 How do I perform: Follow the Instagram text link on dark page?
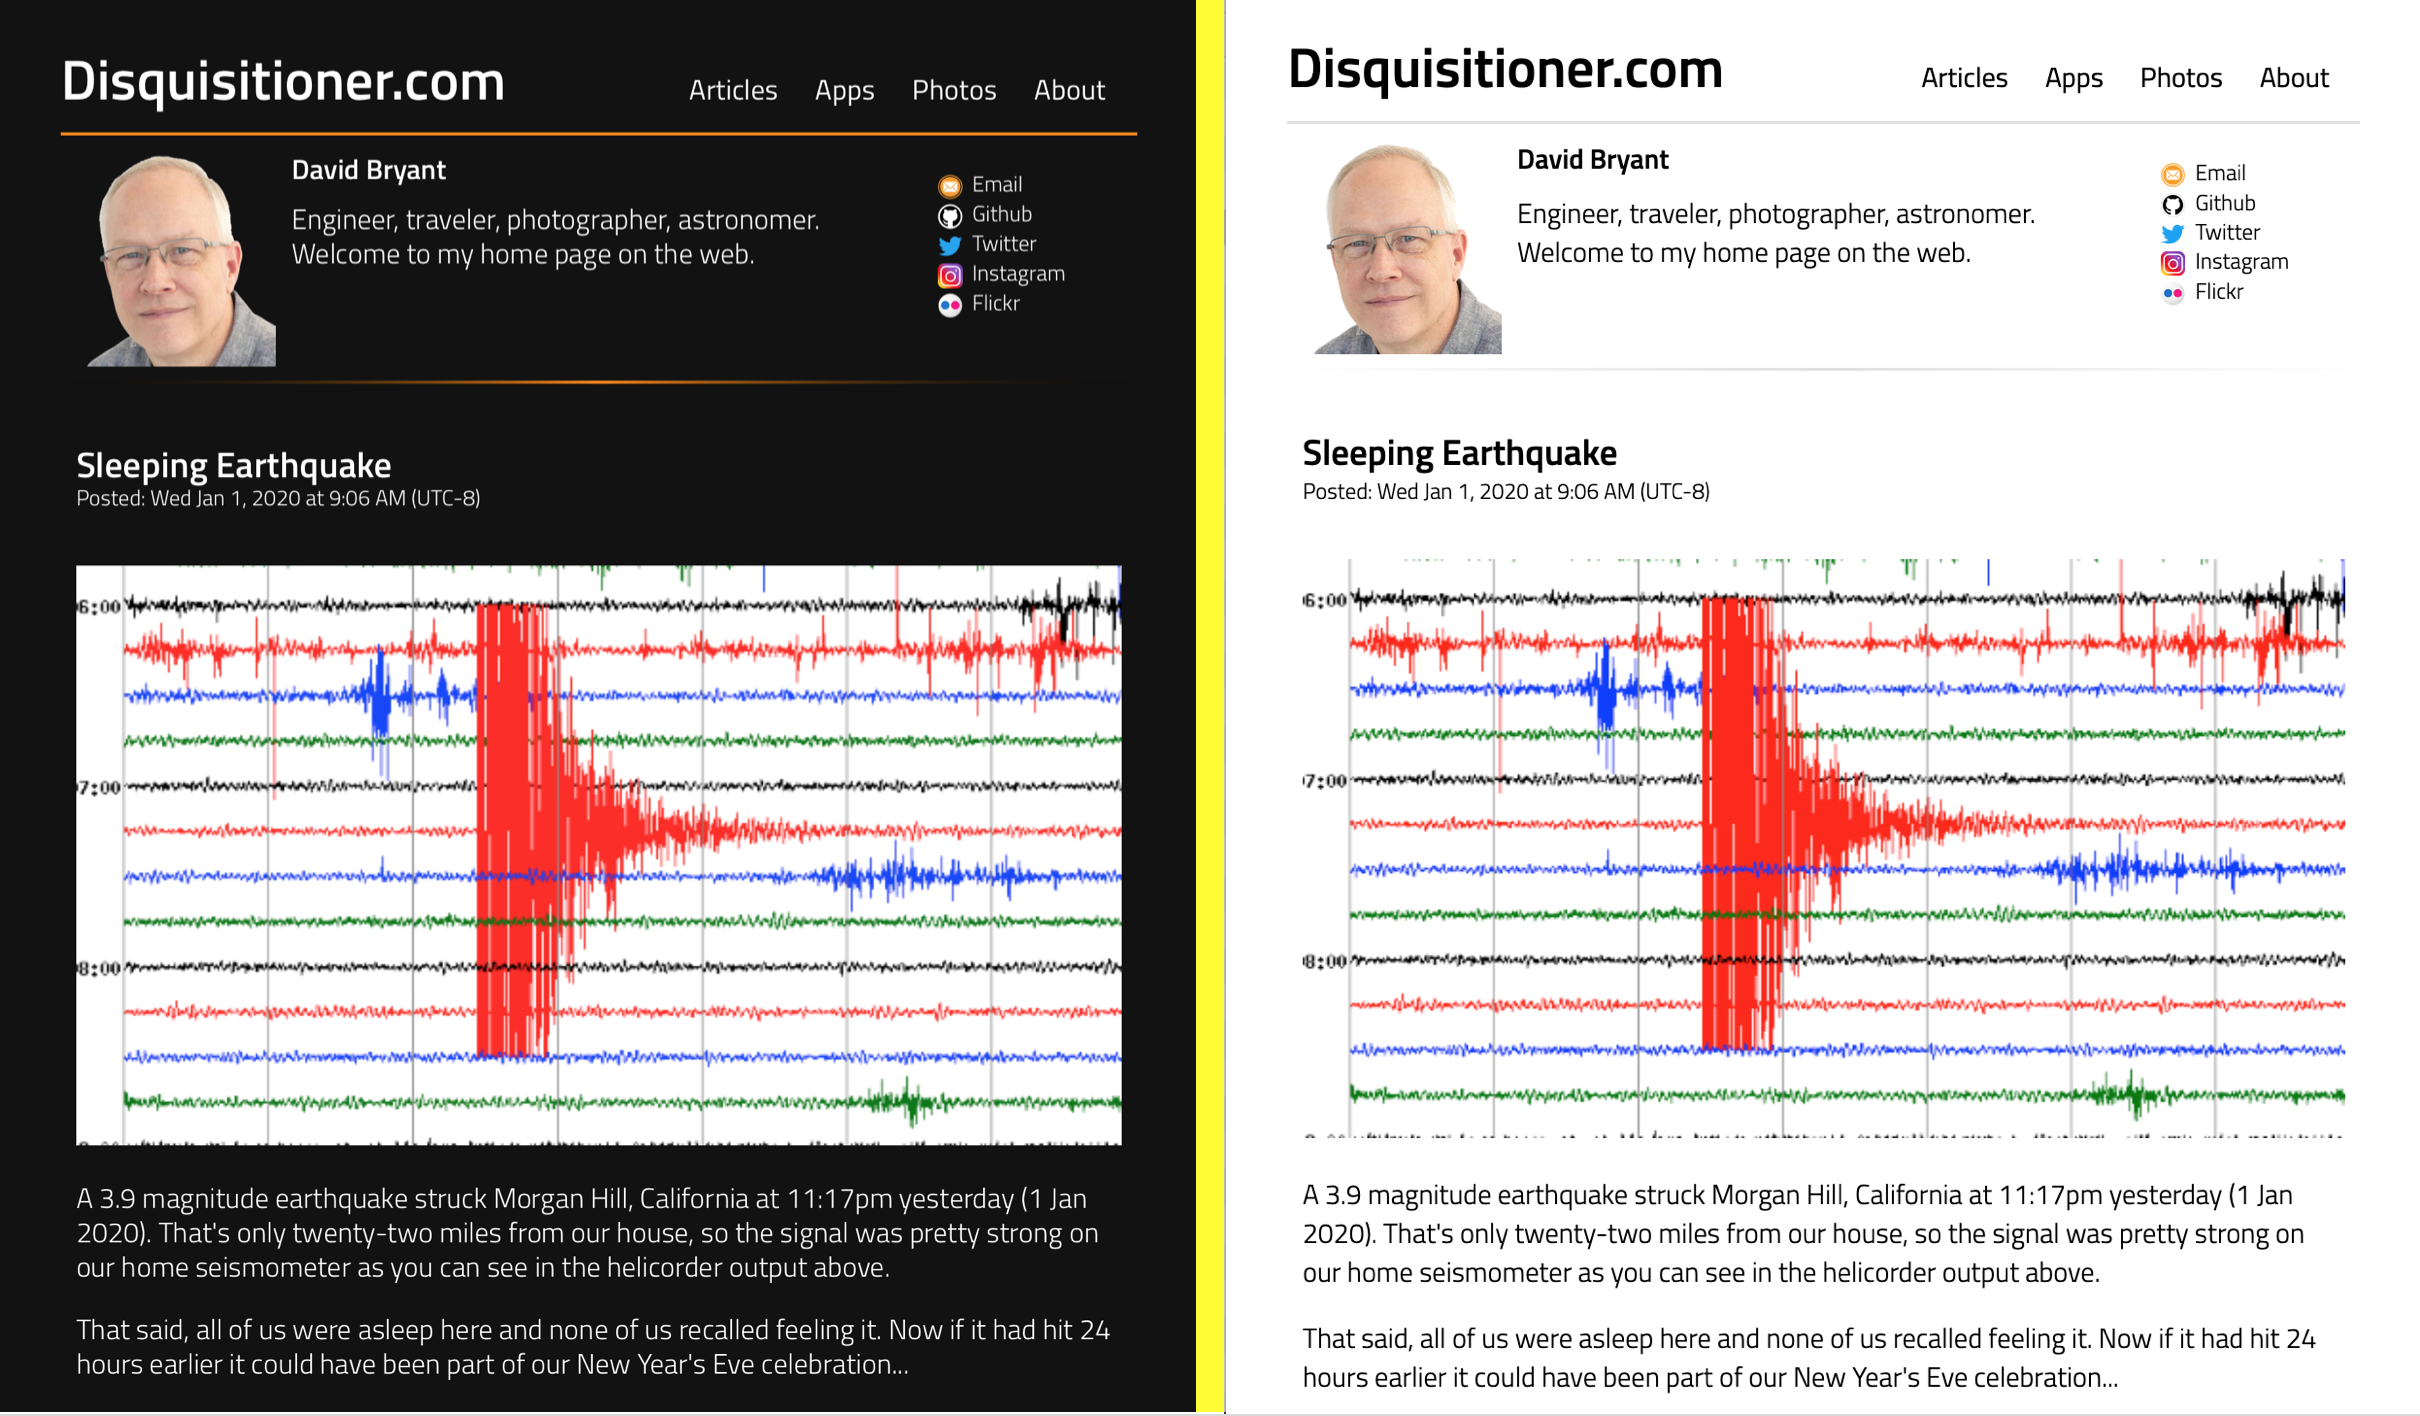[1018, 273]
